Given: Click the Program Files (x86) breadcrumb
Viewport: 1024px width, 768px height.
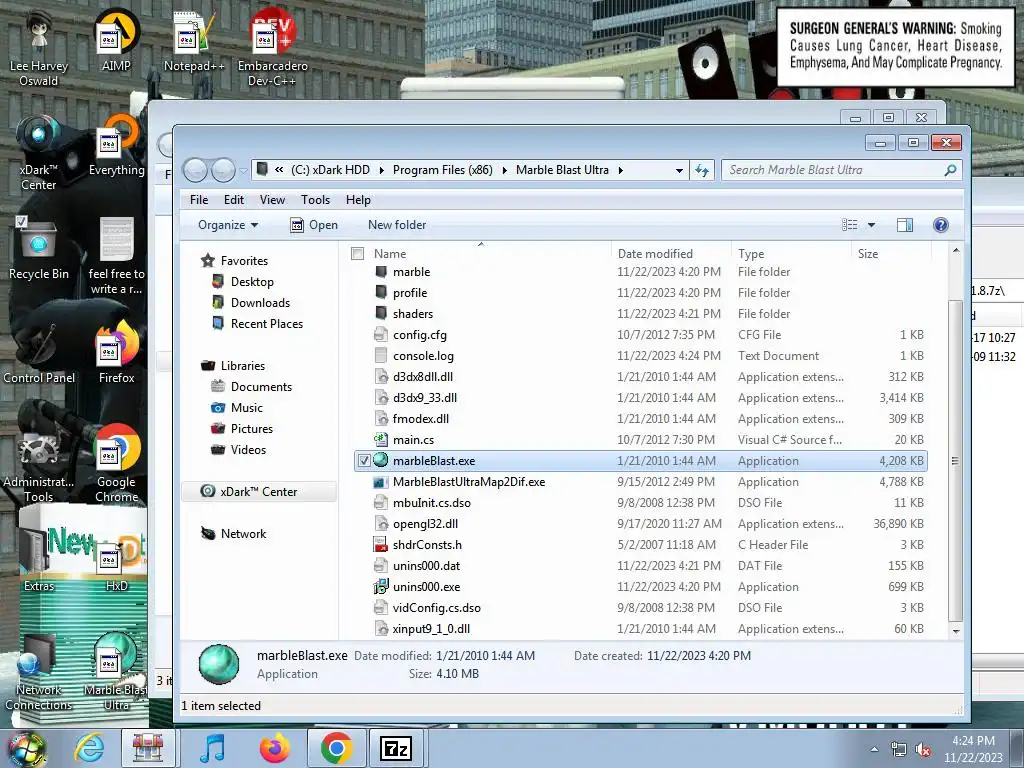Looking at the screenshot, I should [443, 170].
